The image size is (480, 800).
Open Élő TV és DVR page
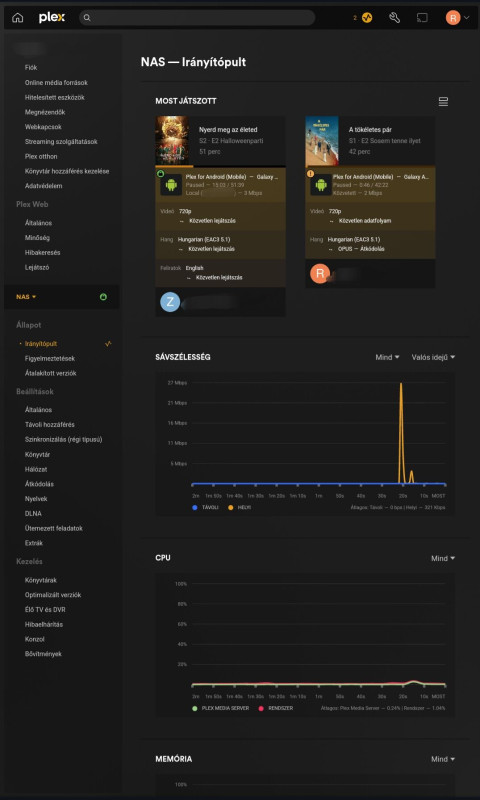(x=45, y=610)
